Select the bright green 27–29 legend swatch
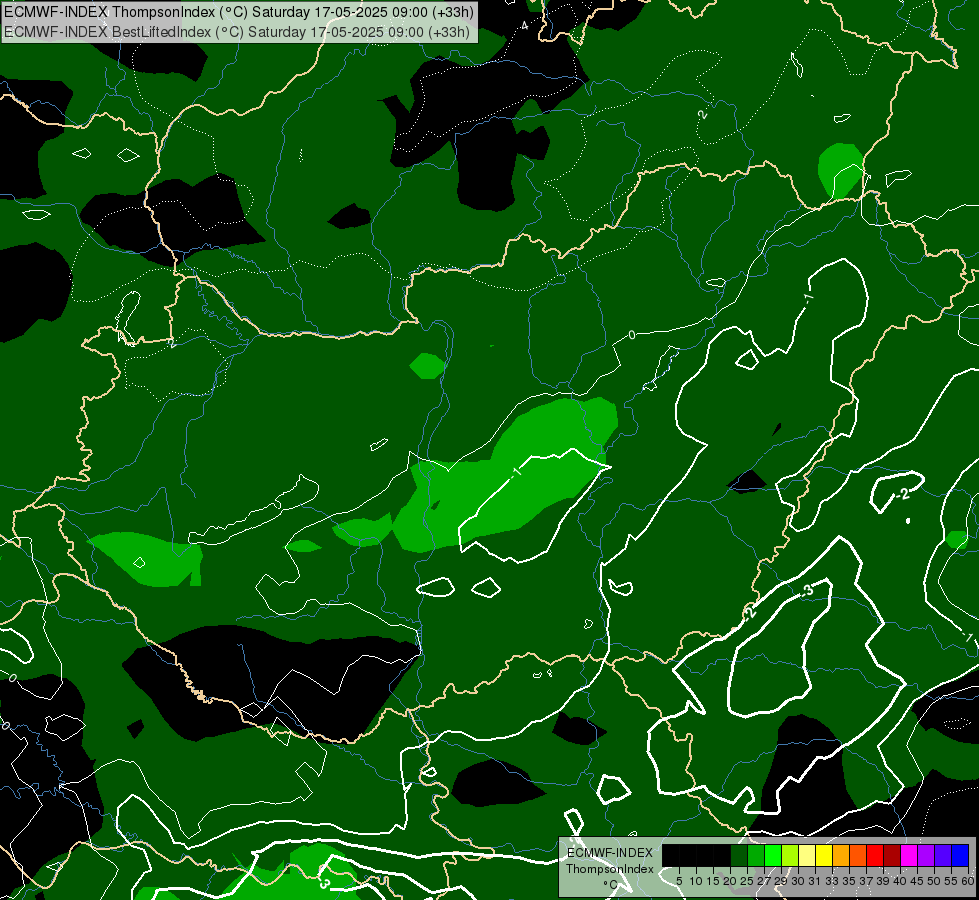 pos(773,855)
